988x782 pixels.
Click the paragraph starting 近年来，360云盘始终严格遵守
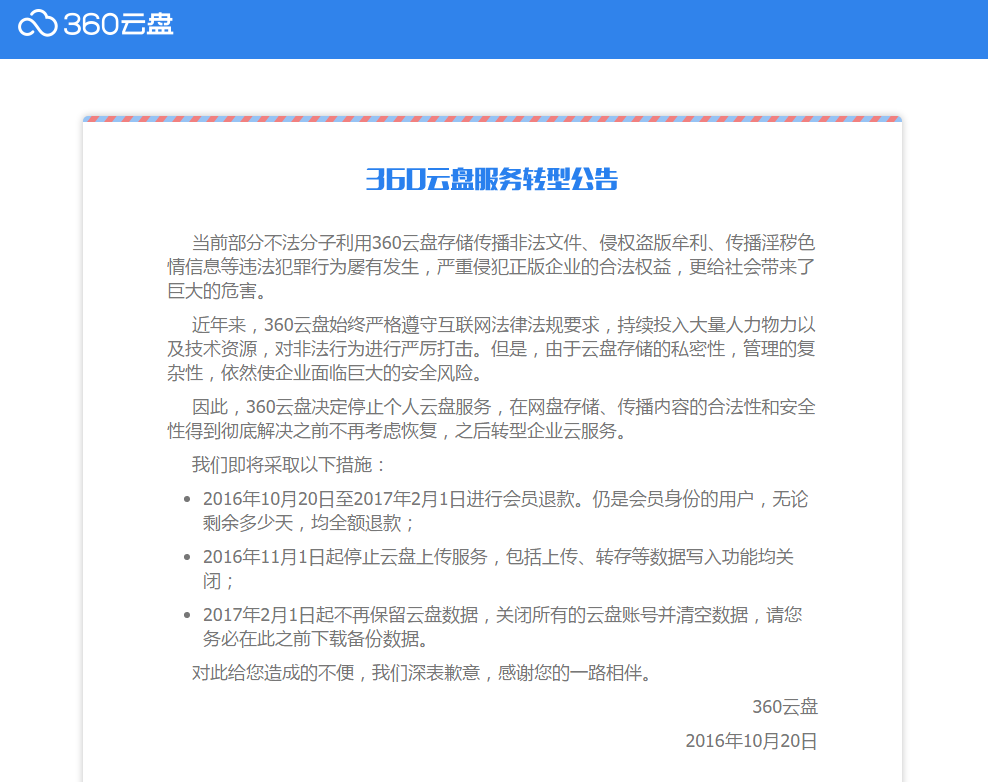(x=491, y=348)
